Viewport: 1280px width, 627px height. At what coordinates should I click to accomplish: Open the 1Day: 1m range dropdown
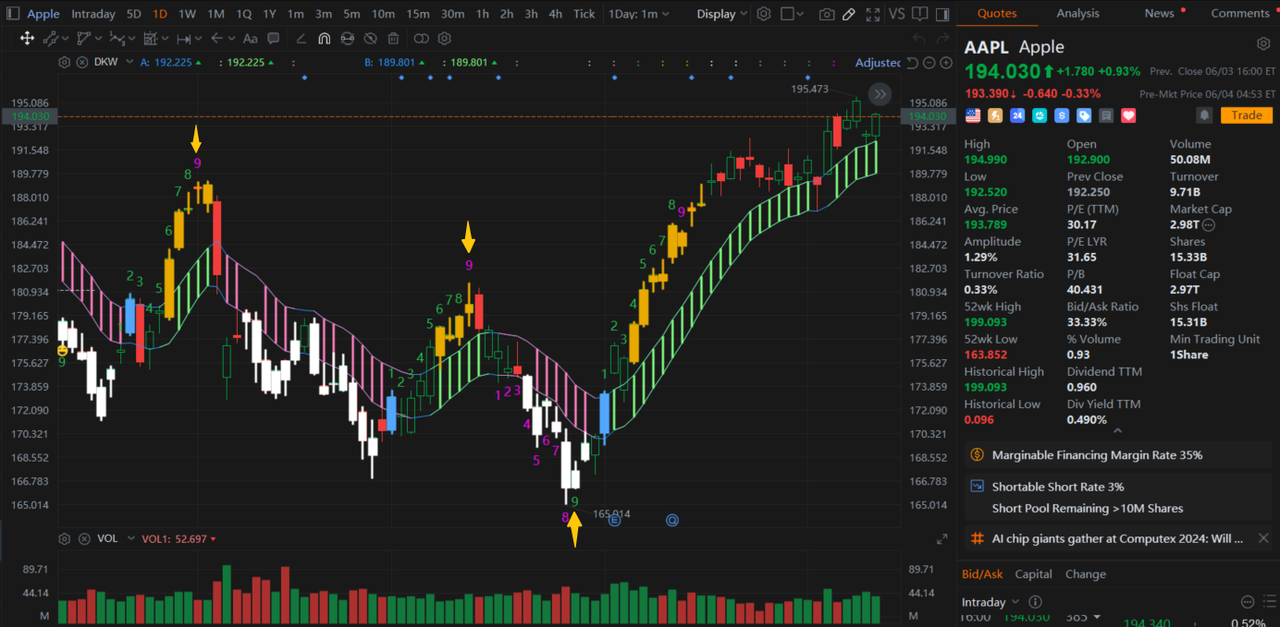click(x=638, y=14)
